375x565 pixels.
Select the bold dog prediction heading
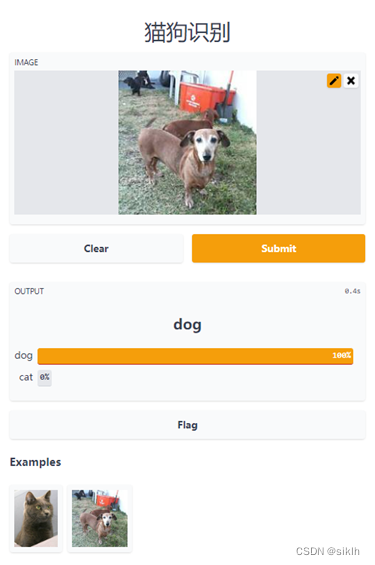pyautogui.click(x=187, y=324)
